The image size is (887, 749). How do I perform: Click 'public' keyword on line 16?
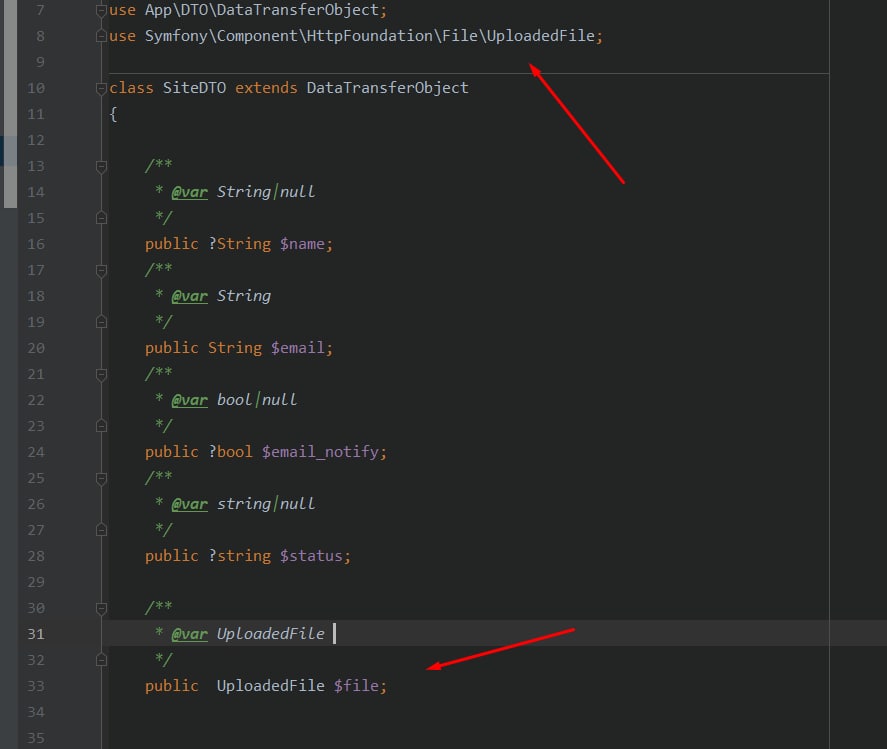171,244
